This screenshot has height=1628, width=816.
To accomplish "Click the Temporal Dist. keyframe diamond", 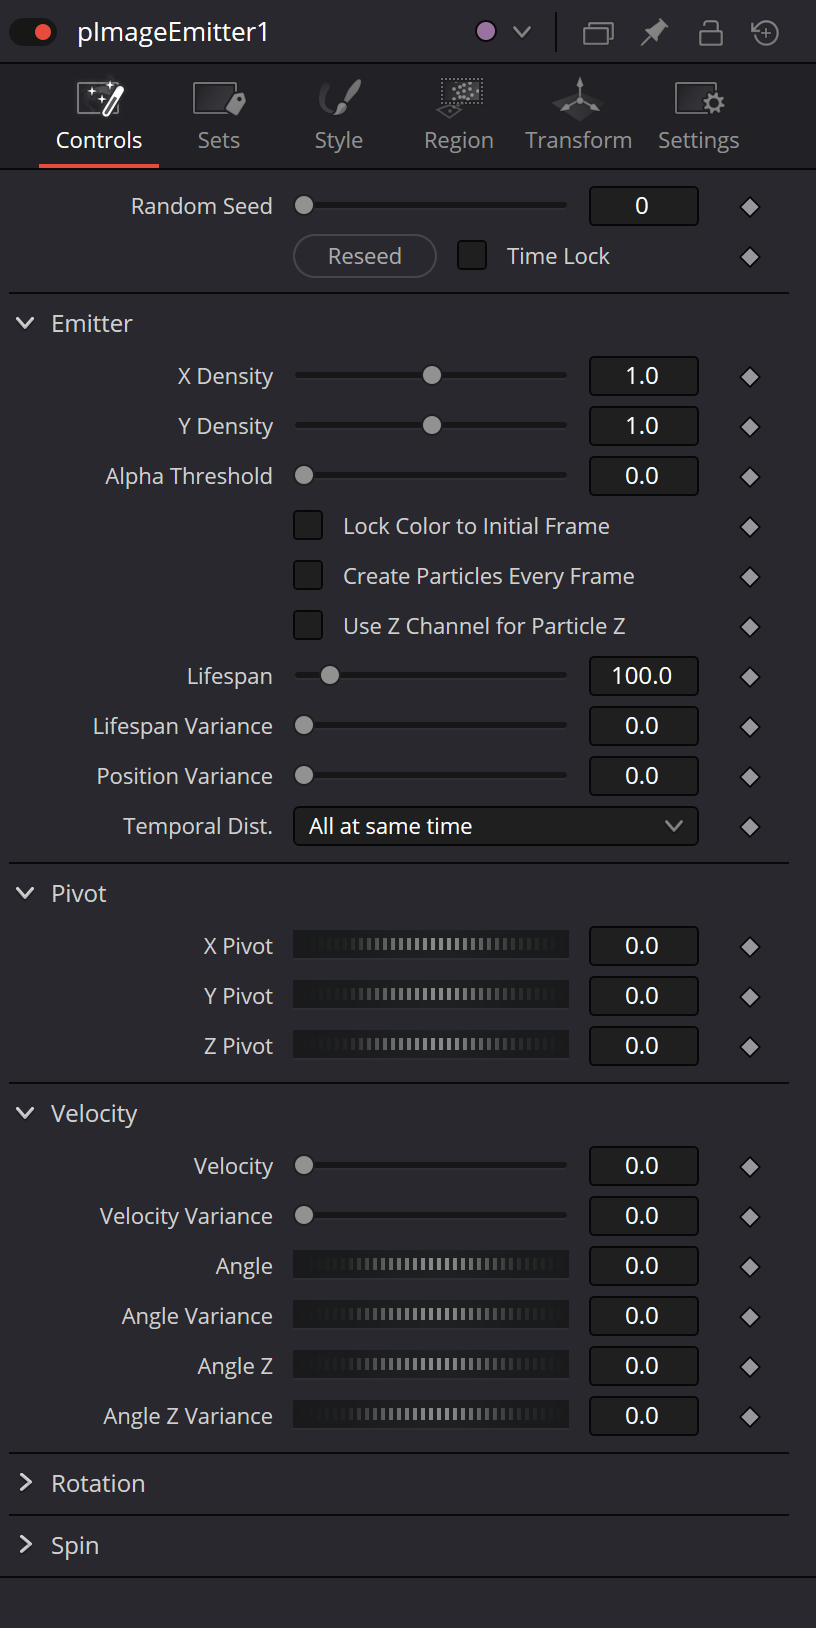I will tap(750, 827).
